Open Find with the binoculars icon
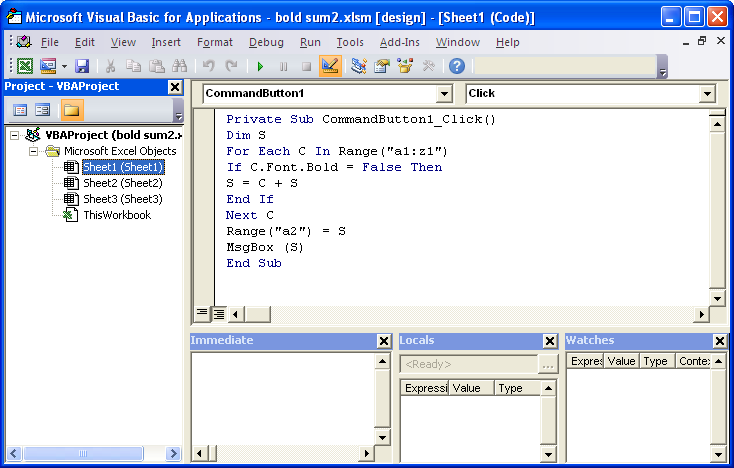The height and width of the screenshot is (468, 734). coord(179,66)
